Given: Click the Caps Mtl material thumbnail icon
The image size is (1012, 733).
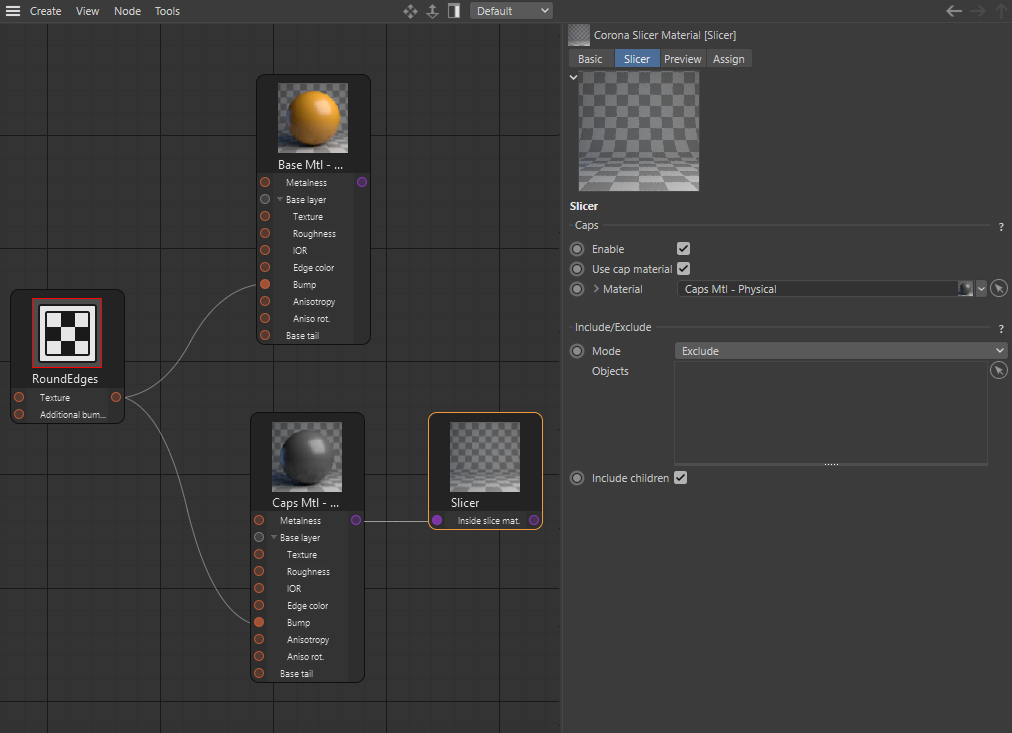Looking at the screenshot, I should point(966,288).
